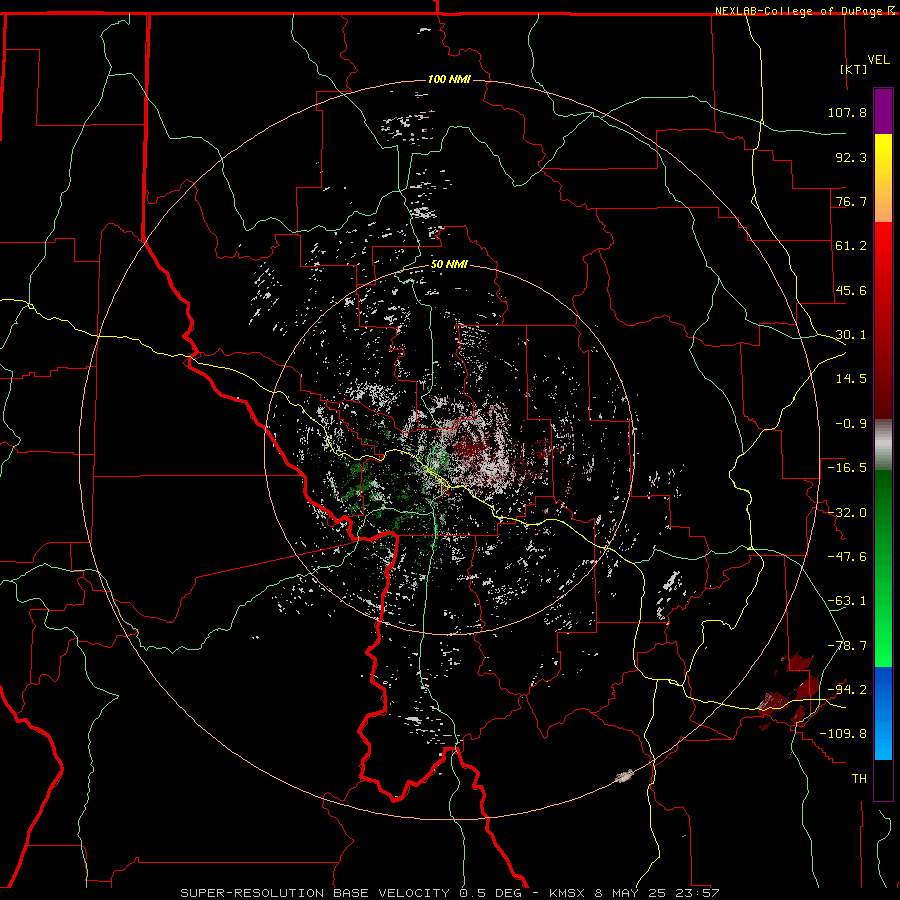
Task: Click the -63.1 velocity scale value
Action: pyautogui.click(x=847, y=601)
